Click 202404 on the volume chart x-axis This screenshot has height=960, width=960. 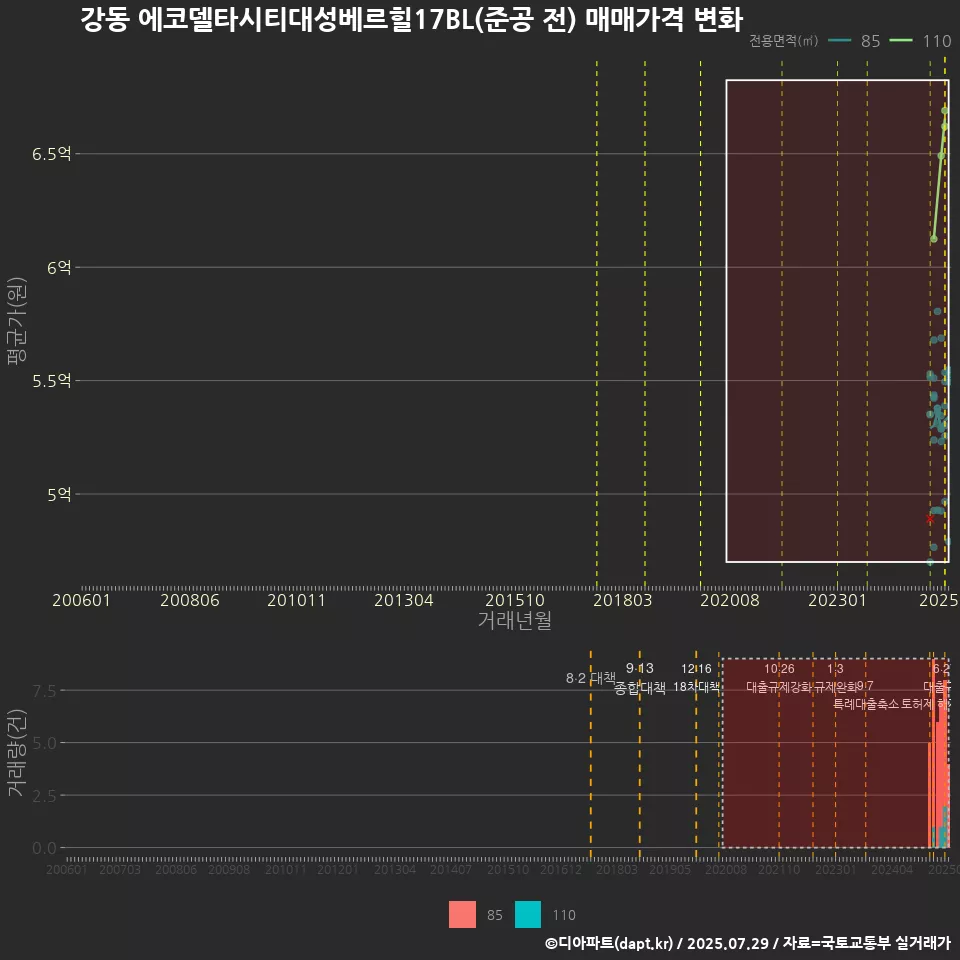(891, 869)
